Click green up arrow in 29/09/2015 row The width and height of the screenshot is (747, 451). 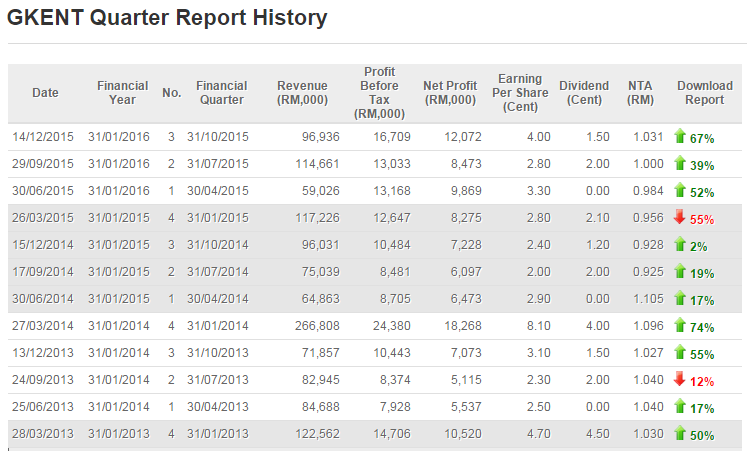(x=680, y=163)
